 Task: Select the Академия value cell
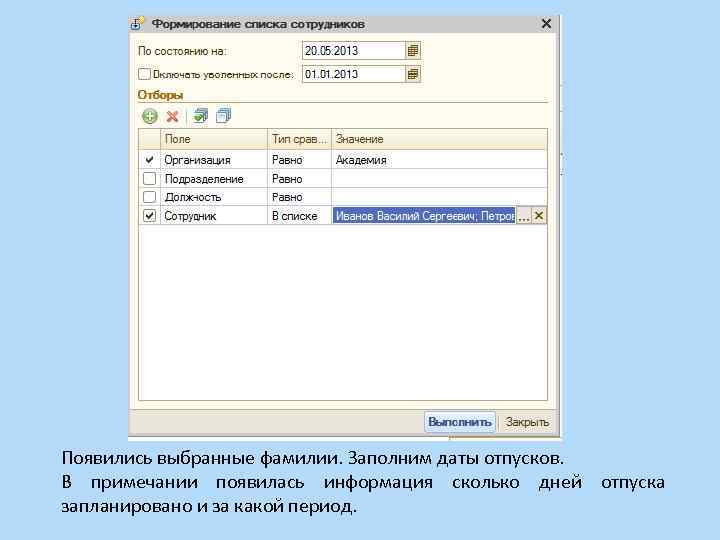point(439,160)
